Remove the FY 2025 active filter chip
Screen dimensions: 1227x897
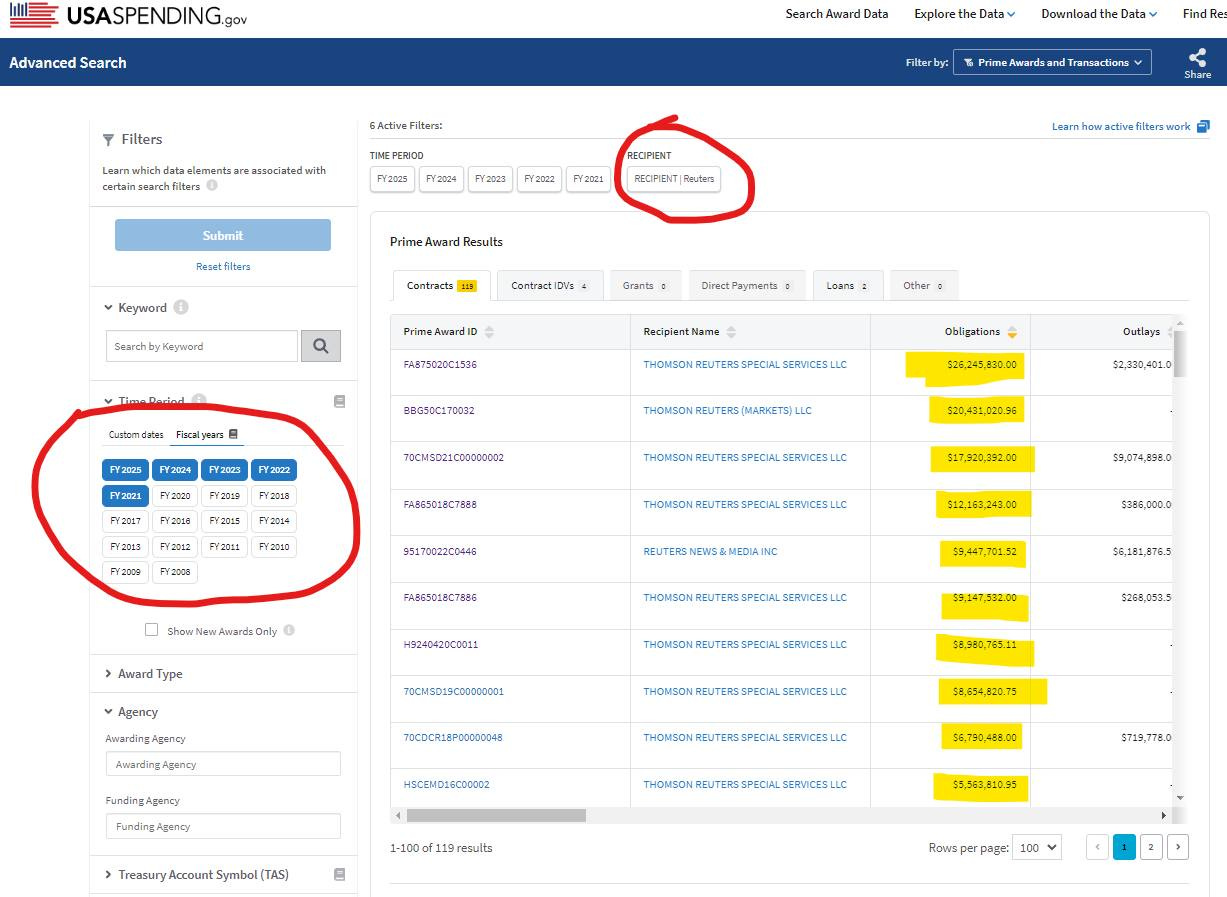[392, 179]
